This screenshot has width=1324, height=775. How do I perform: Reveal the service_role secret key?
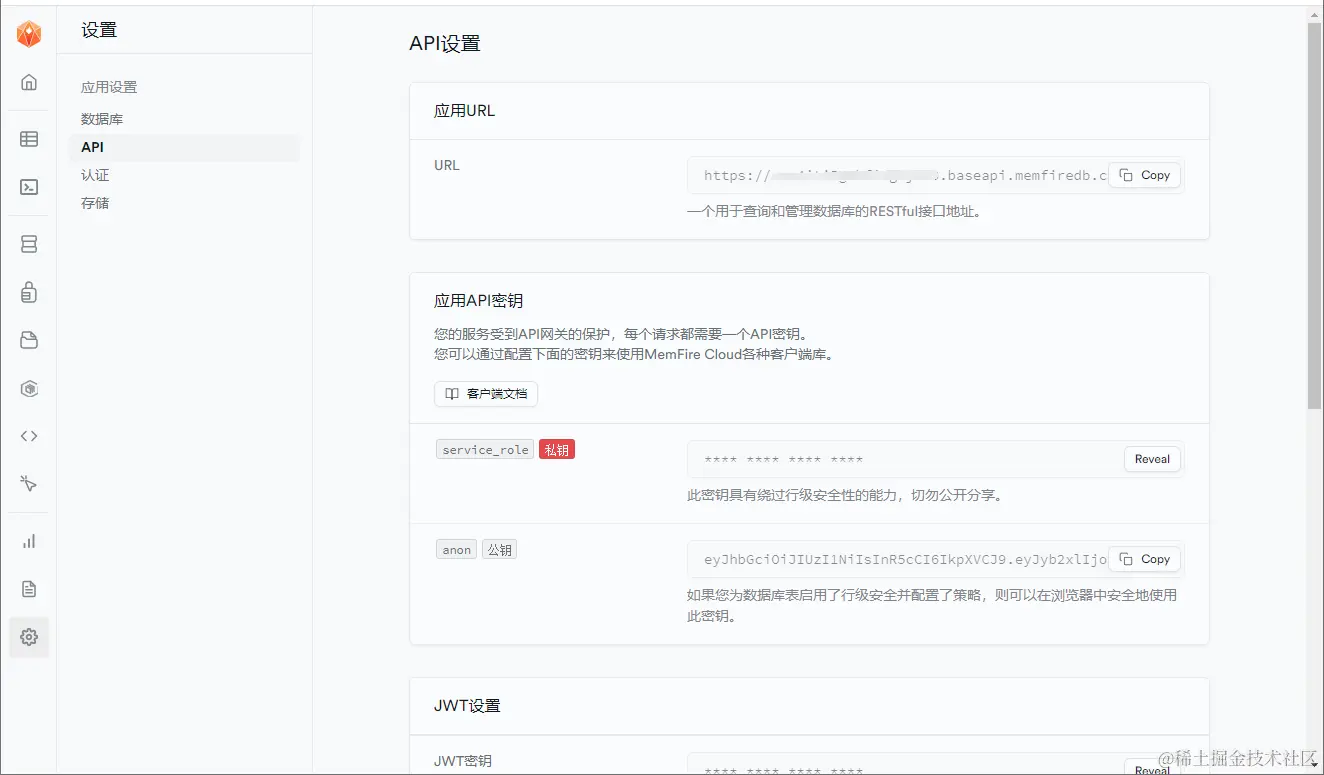click(1152, 459)
